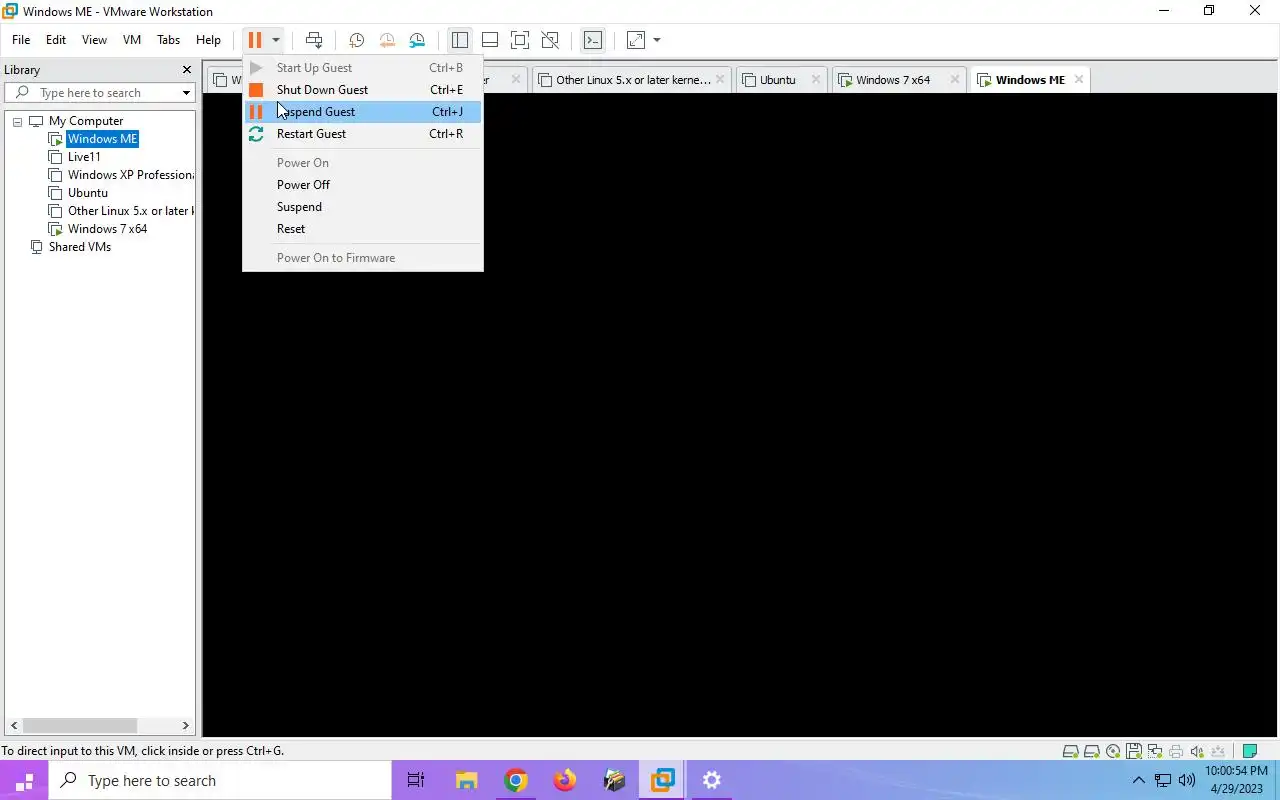Click the system tray volume icon
Screen dimensions: 1280x800
click(1187, 780)
